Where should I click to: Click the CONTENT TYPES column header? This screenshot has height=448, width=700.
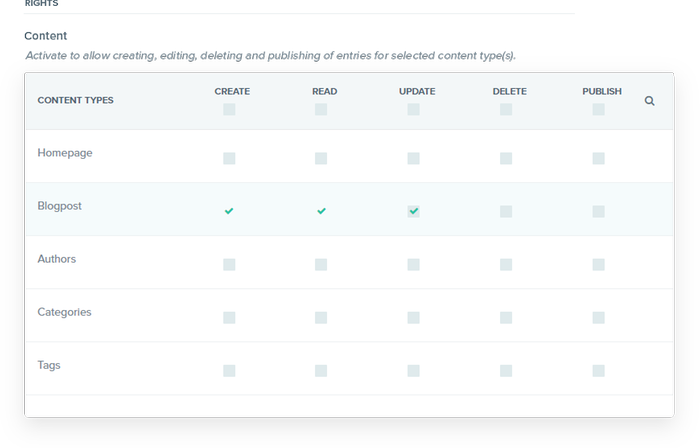tap(75, 100)
